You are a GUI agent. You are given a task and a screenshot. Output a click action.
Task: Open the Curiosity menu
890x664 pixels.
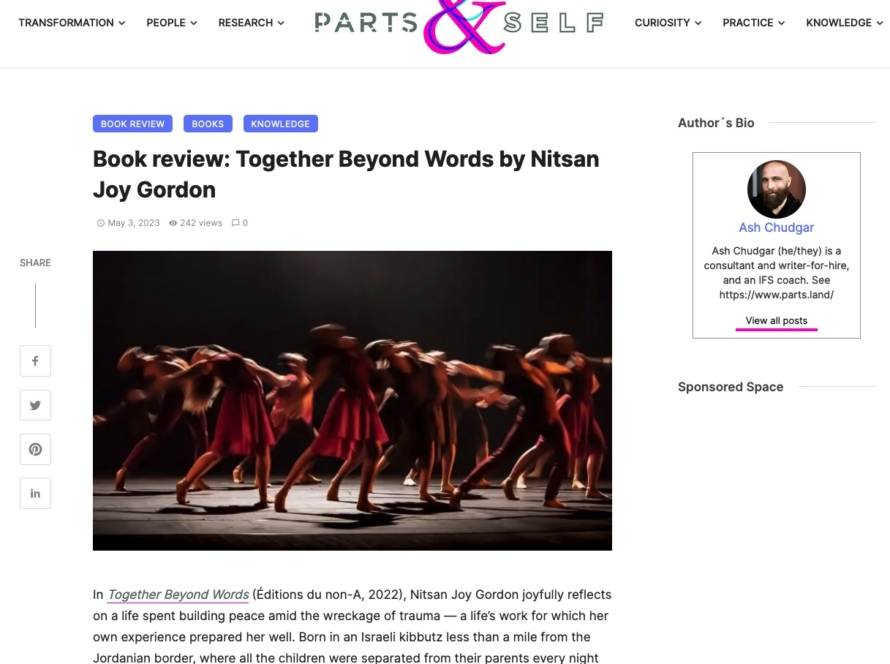point(668,23)
